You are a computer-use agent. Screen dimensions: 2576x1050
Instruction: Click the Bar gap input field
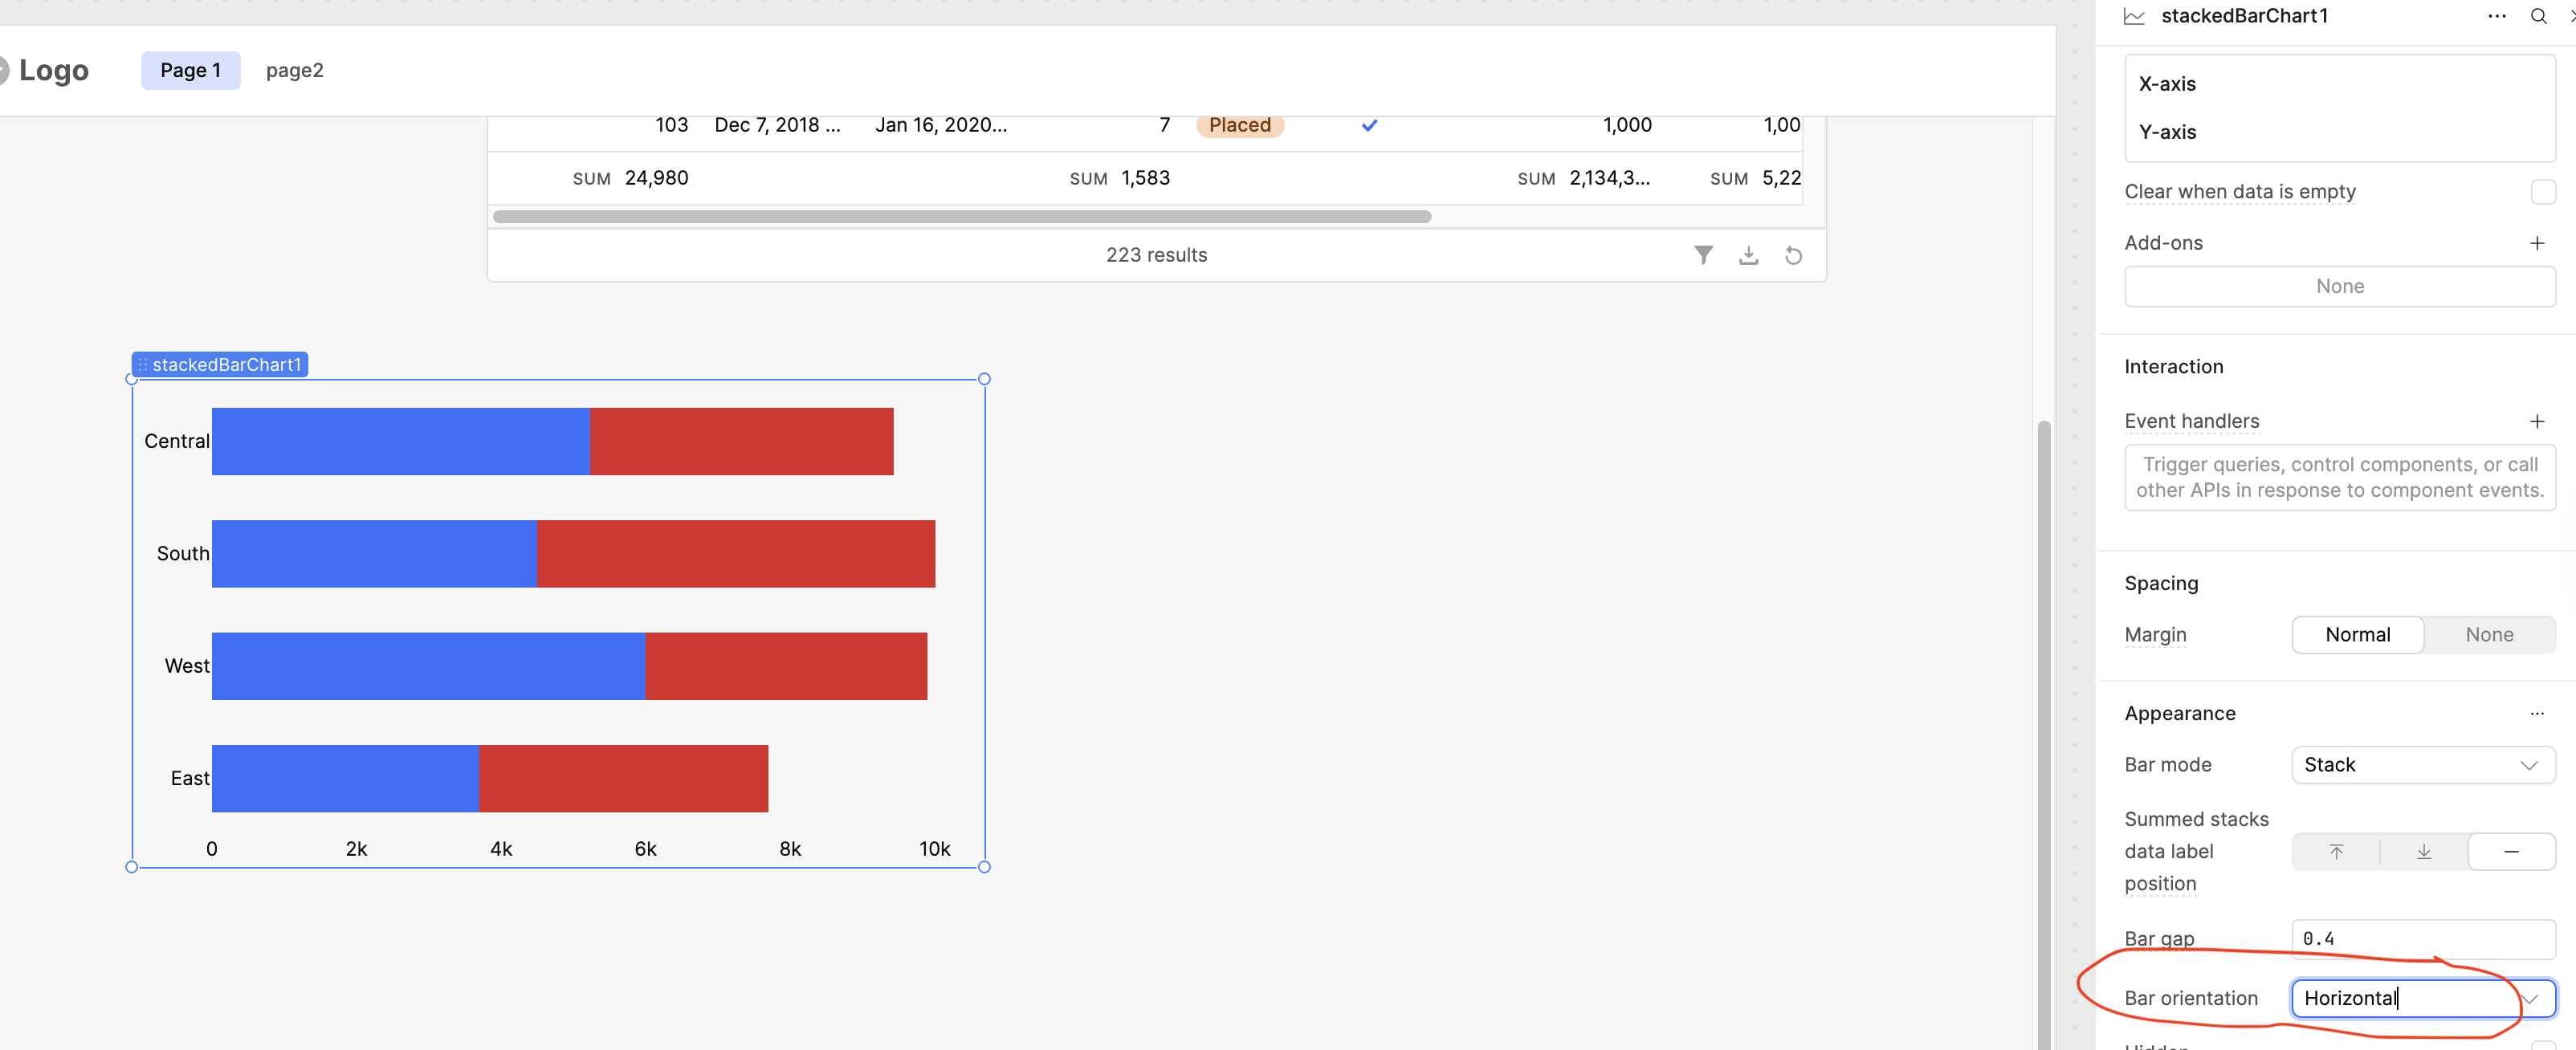(2422, 938)
